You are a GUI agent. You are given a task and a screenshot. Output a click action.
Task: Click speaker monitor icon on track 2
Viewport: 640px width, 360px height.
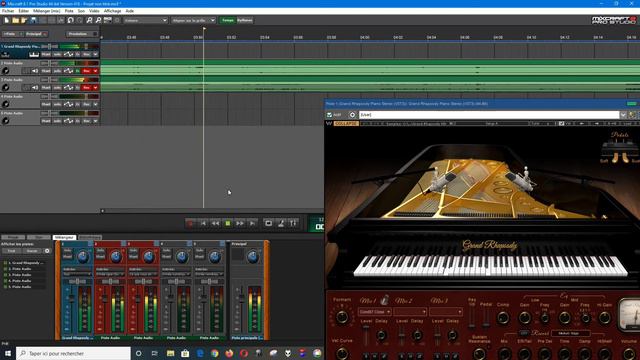click(x=35, y=71)
